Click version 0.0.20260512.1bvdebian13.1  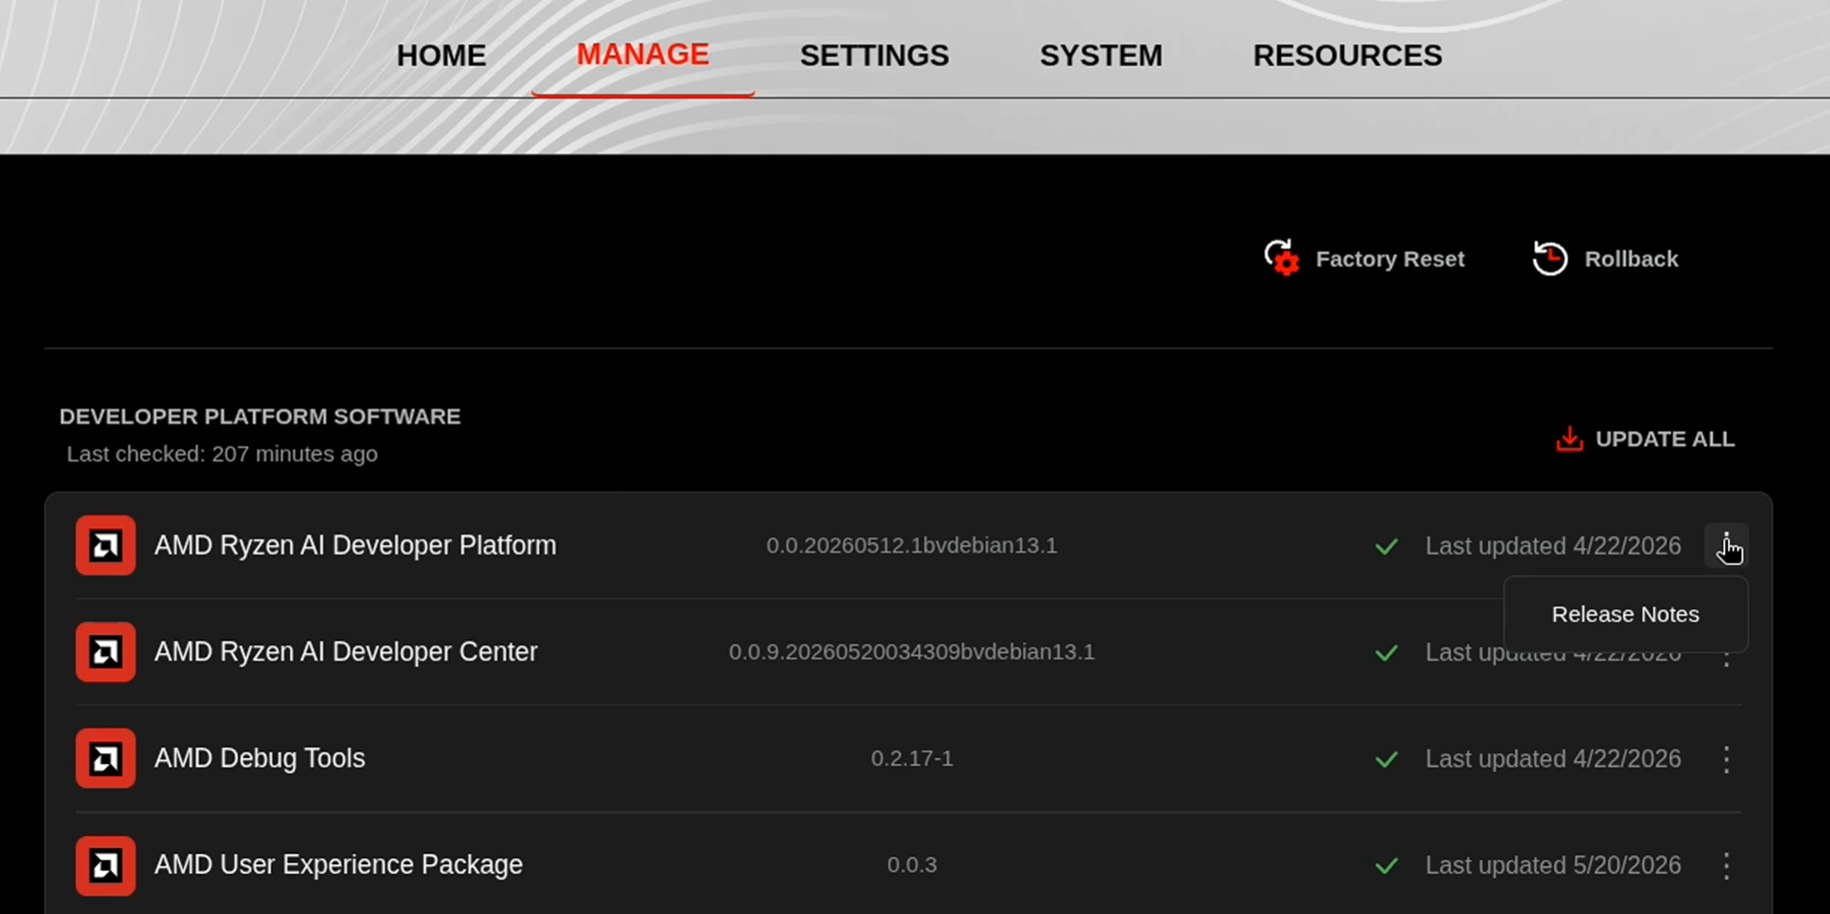[912, 545]
